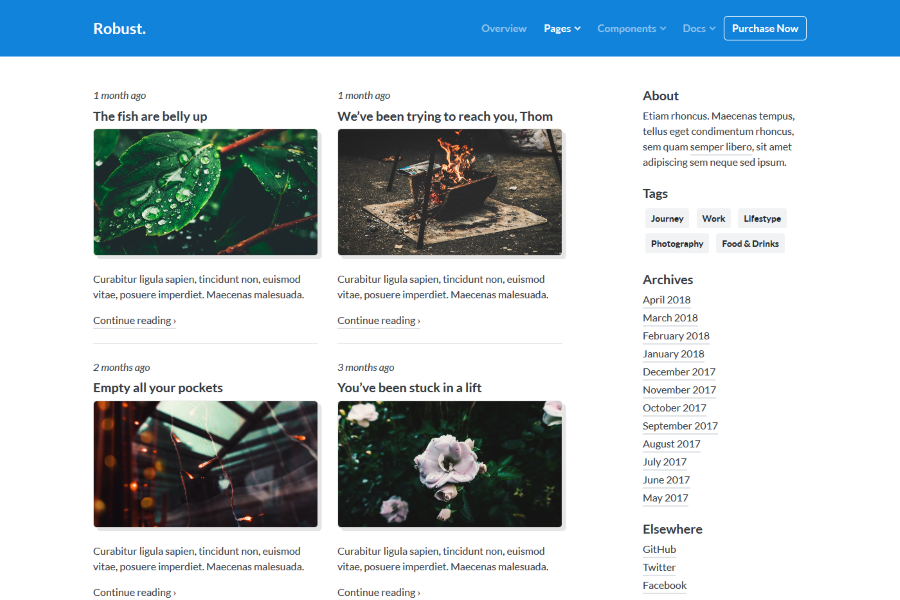Screen dimensions: 900x600
Task: Go to the Overview menu item
Action: [503, 28]
